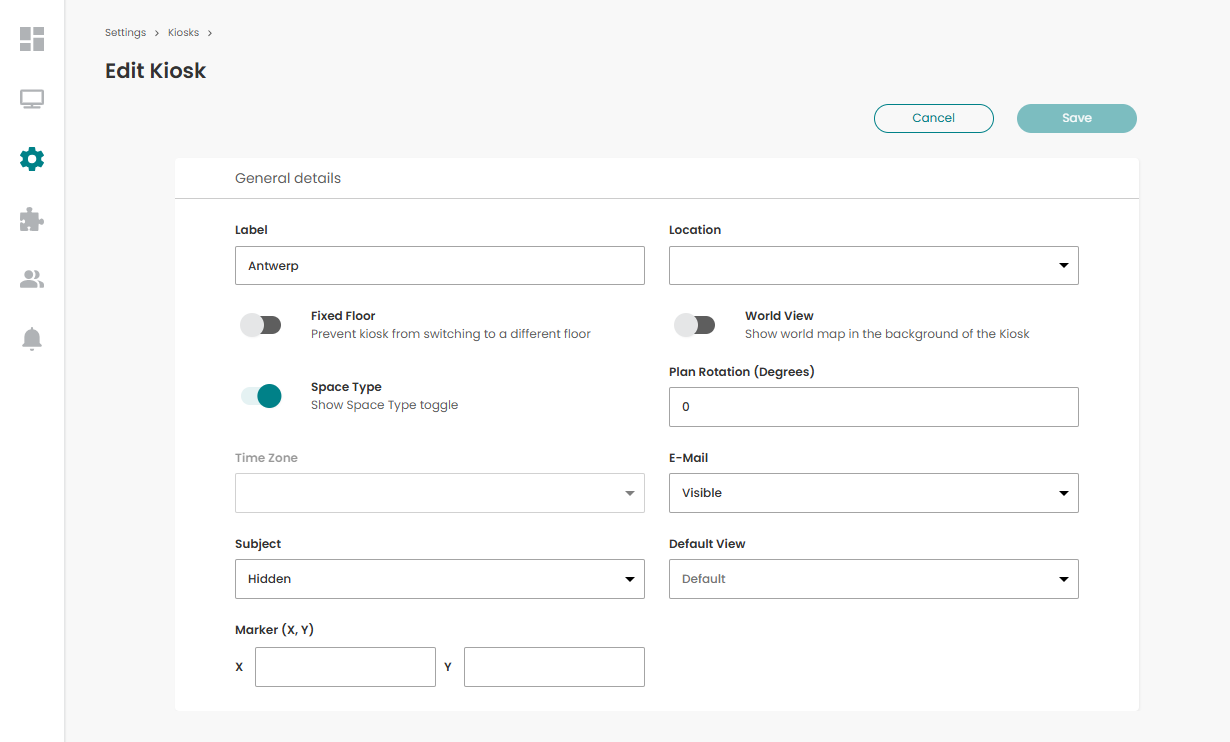Open the puzzle piece integrations icon
Screen dimensions: 1230x742
32,219
